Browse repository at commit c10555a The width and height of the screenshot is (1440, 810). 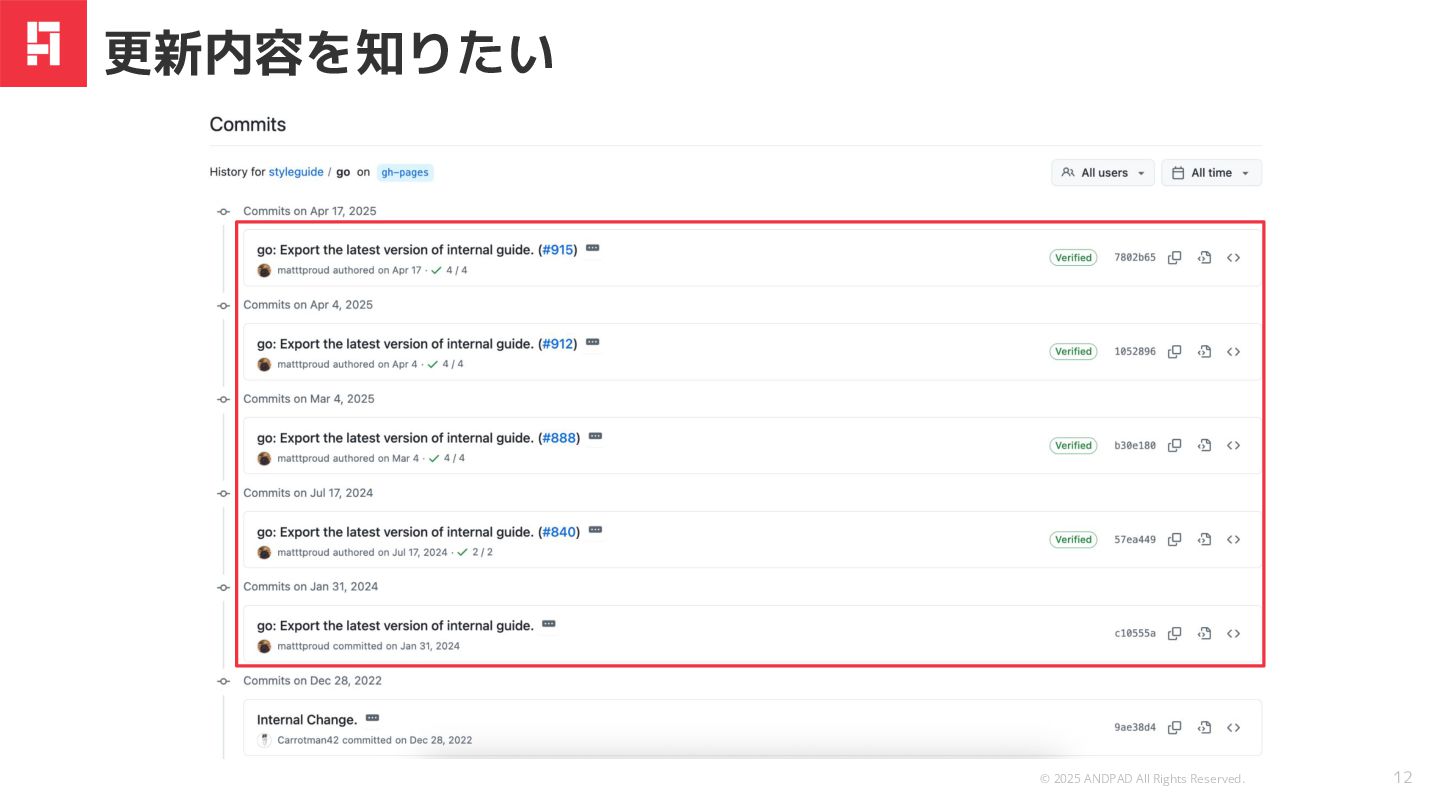point(1233,634)
